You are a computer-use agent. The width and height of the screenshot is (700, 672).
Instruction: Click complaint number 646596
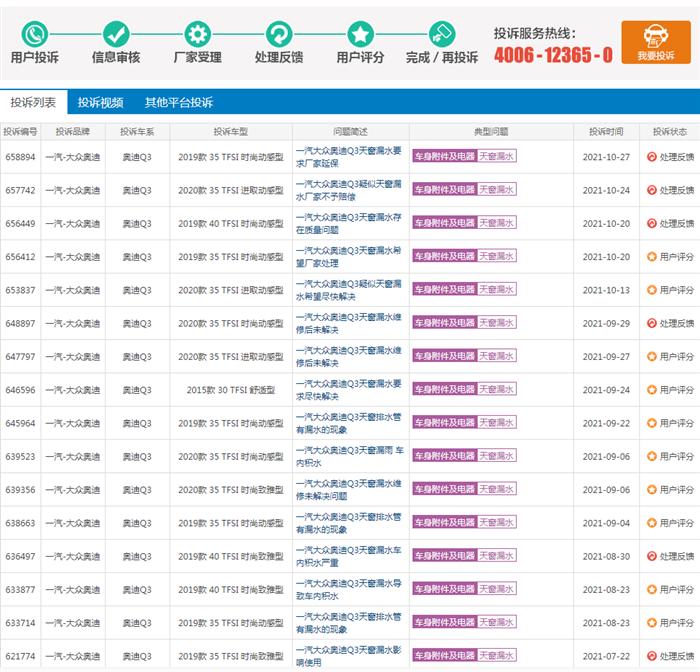(20, 390)
